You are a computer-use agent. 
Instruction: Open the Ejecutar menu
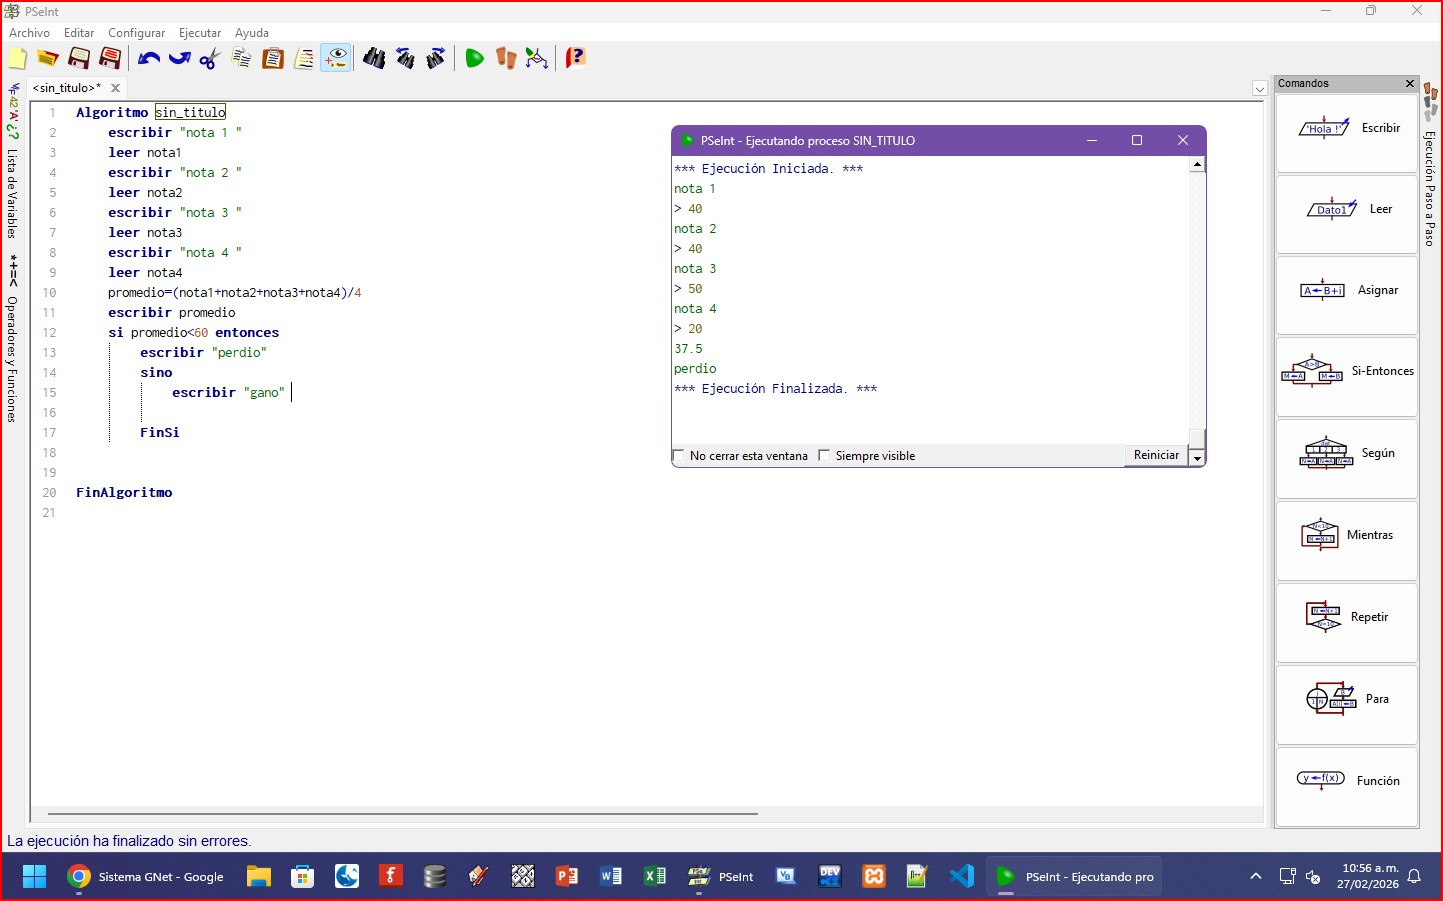199,33
